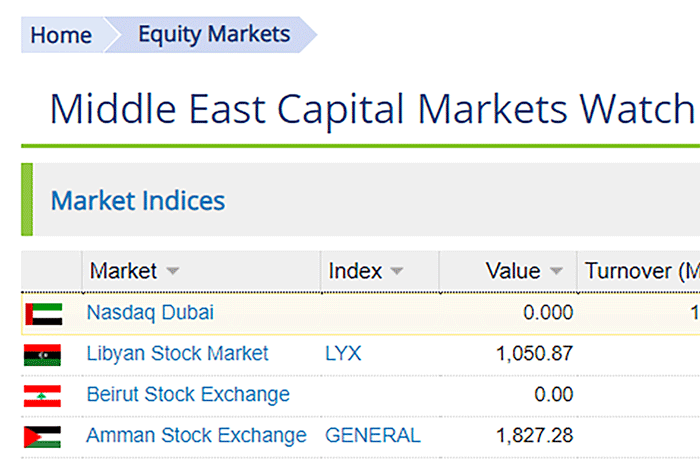The image size is (700, 461).
Task: Select the 1,827.28 value cell
Action: (x=534, y=436)
